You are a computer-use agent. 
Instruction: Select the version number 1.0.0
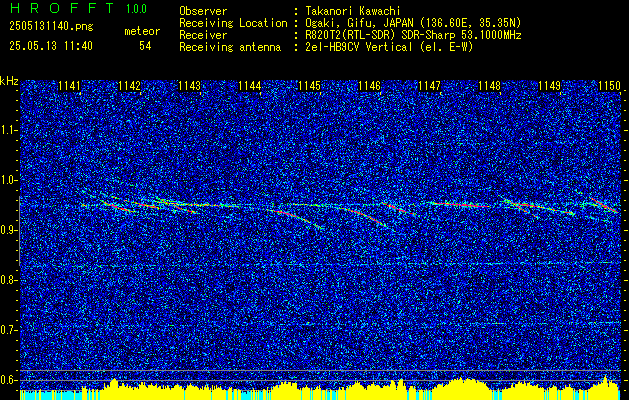point(136,9)
